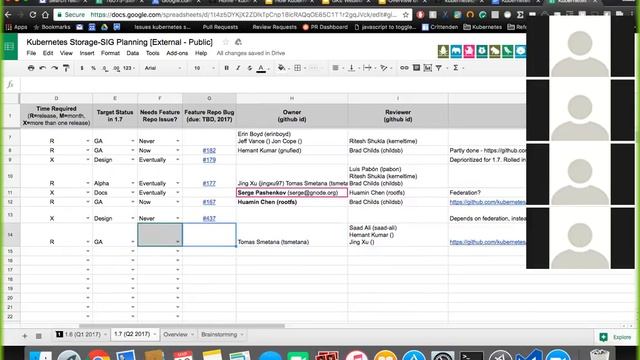Open the 1.7 (Q2 2017) tab arrow menu
This screenshot has width=640, height=360.
pyautogui.click(x=155, y=335)
